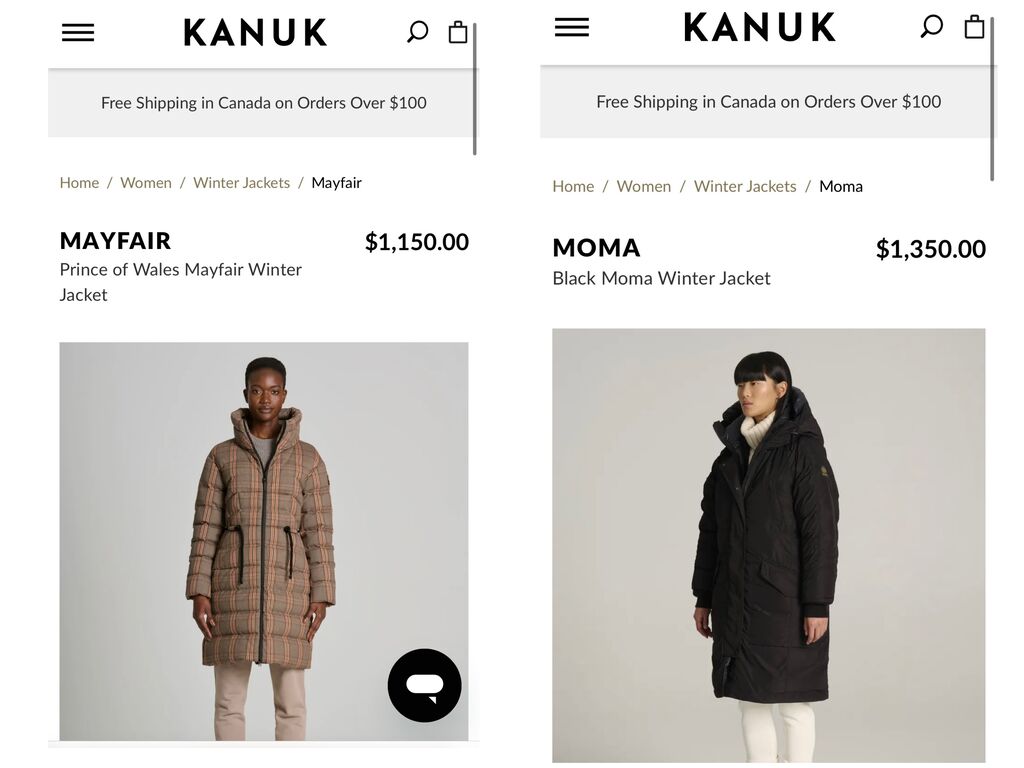Screen dimensions: 1024x768
Task: Go to Home breadcrumb on Moma page
Action: 573,187
